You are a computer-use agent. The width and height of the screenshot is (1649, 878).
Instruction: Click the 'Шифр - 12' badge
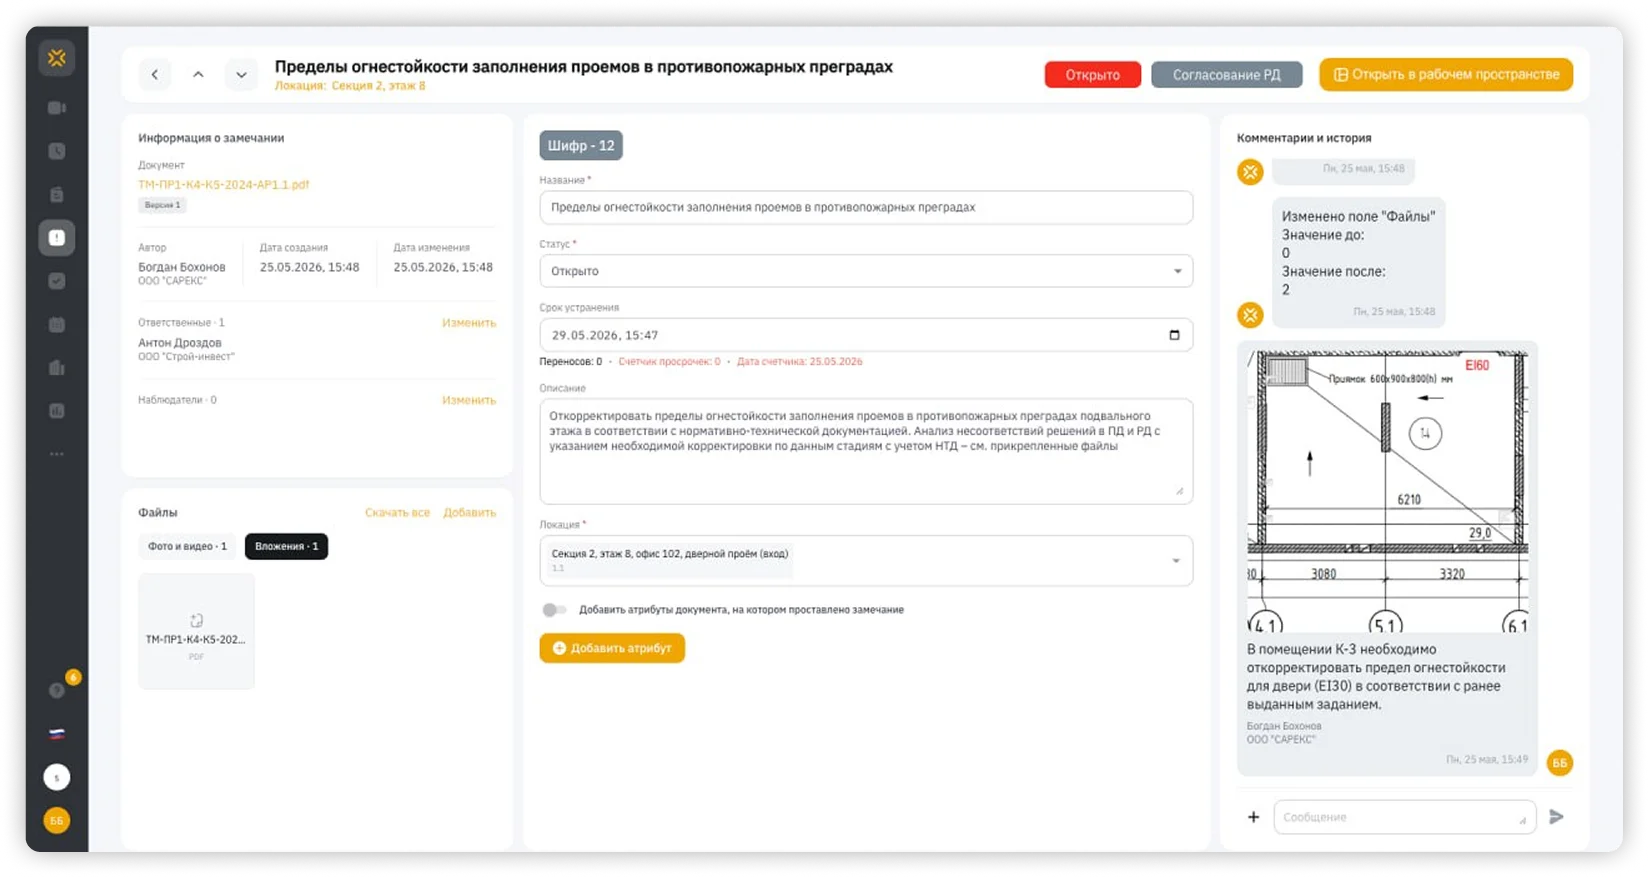[x=581, y=146]
